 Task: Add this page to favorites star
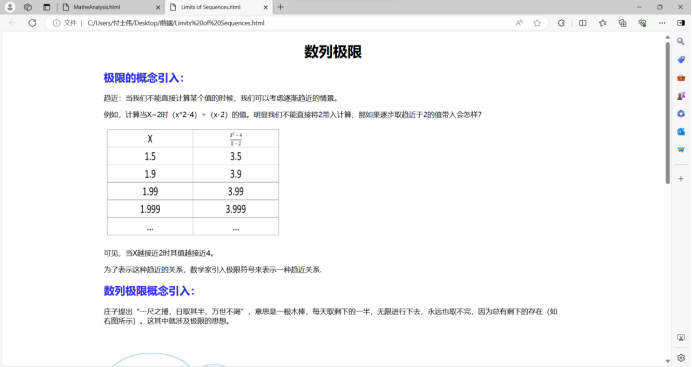(x=537, y=23)
